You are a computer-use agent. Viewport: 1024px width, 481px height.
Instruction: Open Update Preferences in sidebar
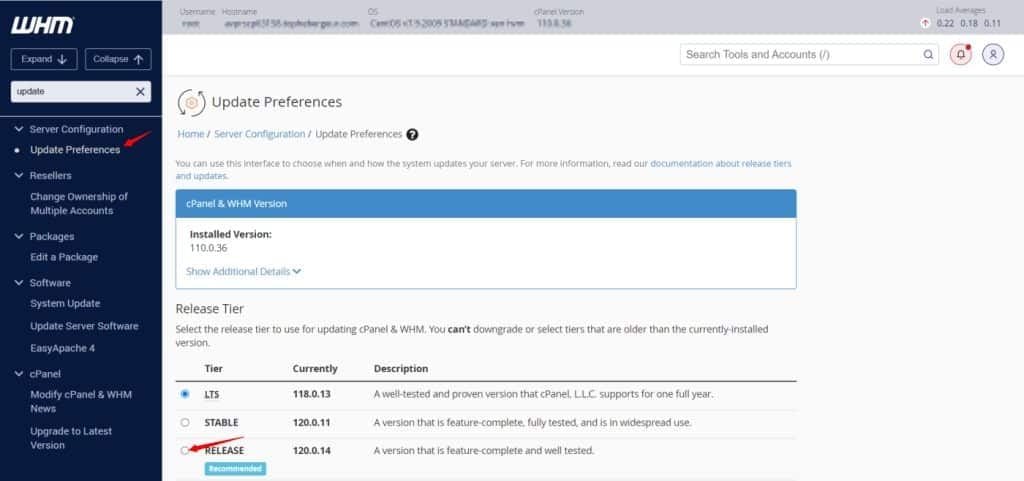pos(75,149)
